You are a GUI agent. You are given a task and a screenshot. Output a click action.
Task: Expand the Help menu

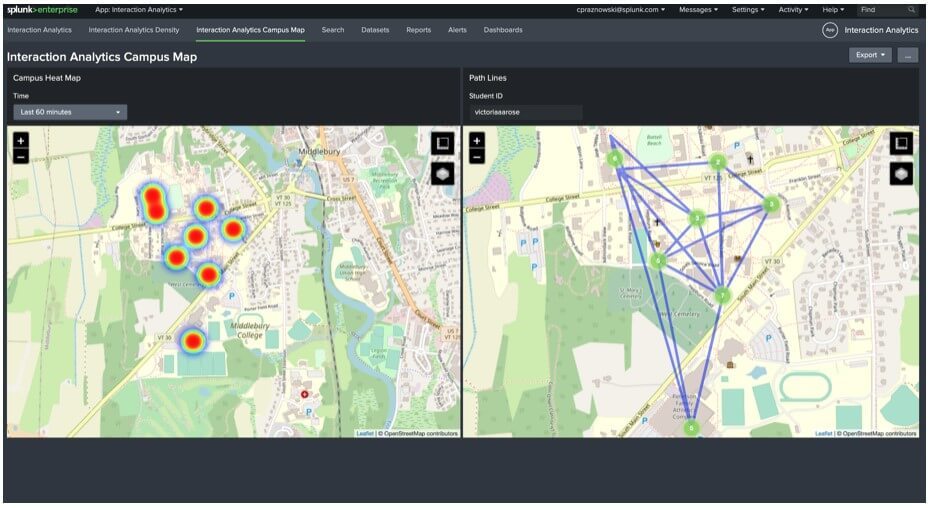pos(833,10)
